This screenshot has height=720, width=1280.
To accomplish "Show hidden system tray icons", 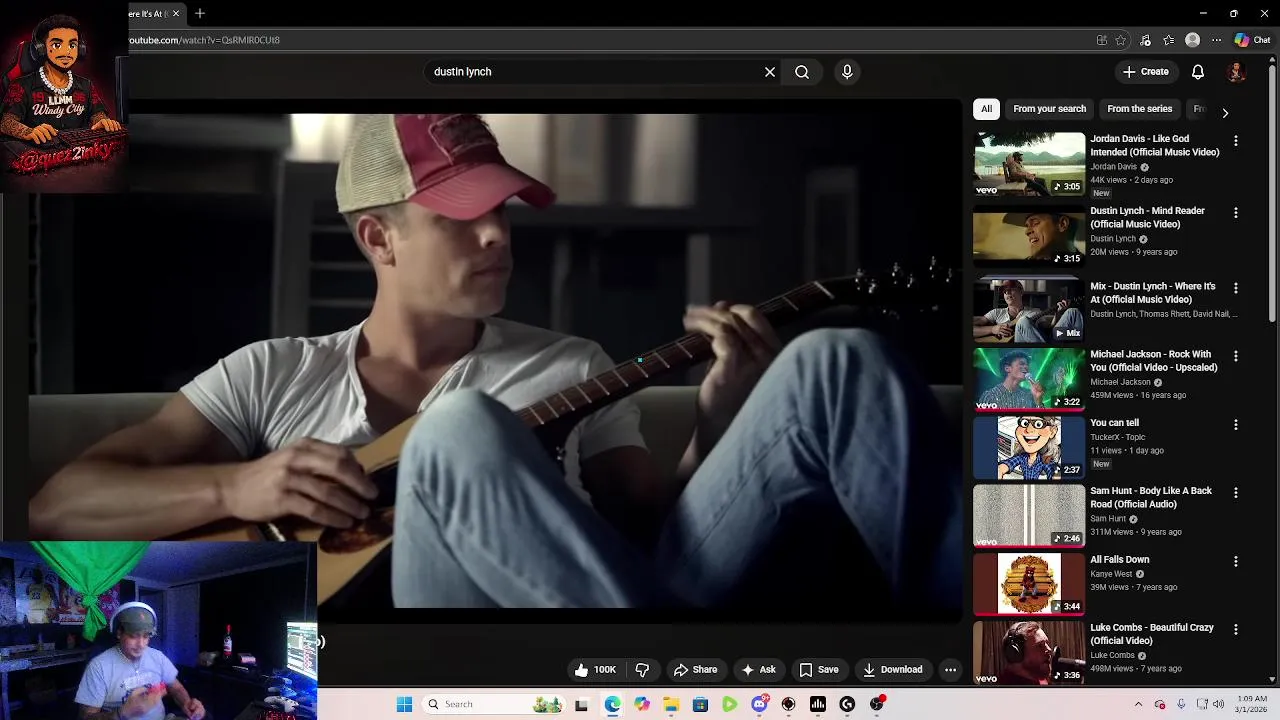I will [1138, 704].
